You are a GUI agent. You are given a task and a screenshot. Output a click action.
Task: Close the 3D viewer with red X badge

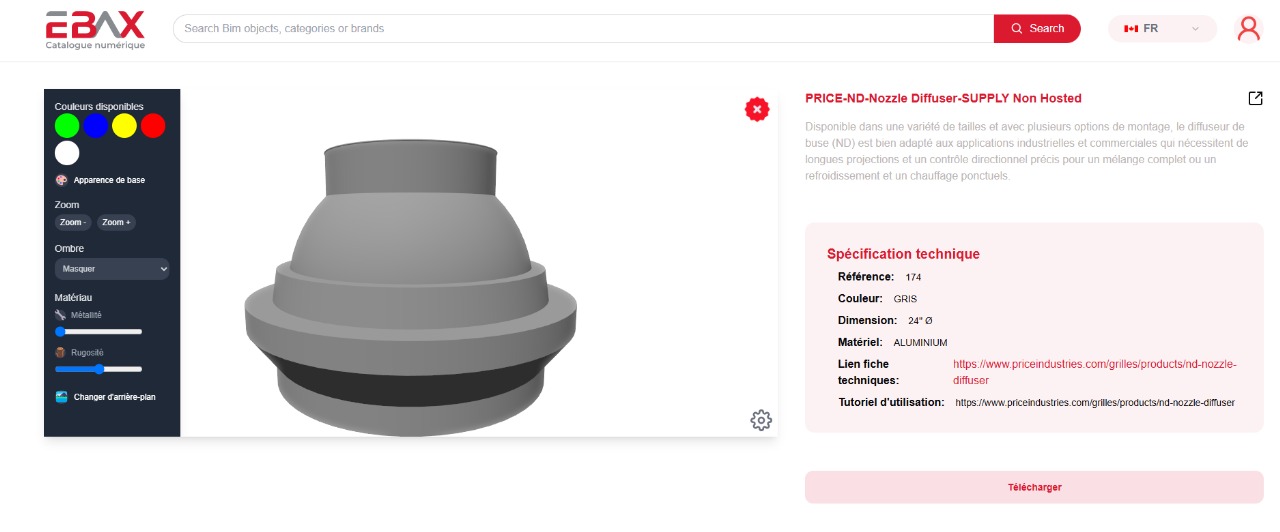pos(757,109)
